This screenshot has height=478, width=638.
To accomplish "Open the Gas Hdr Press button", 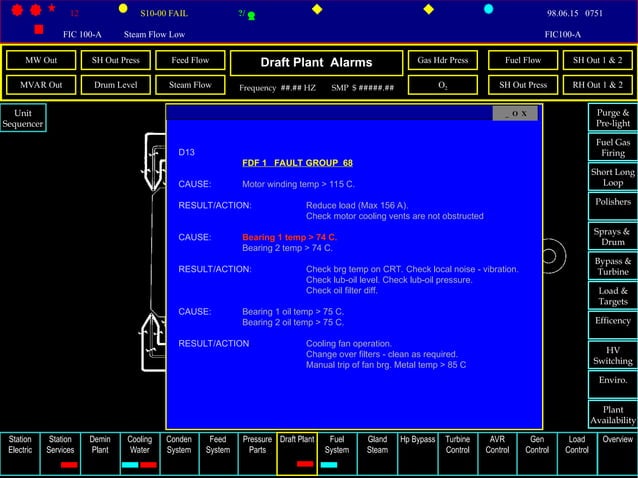I will [x=443, y=60].
